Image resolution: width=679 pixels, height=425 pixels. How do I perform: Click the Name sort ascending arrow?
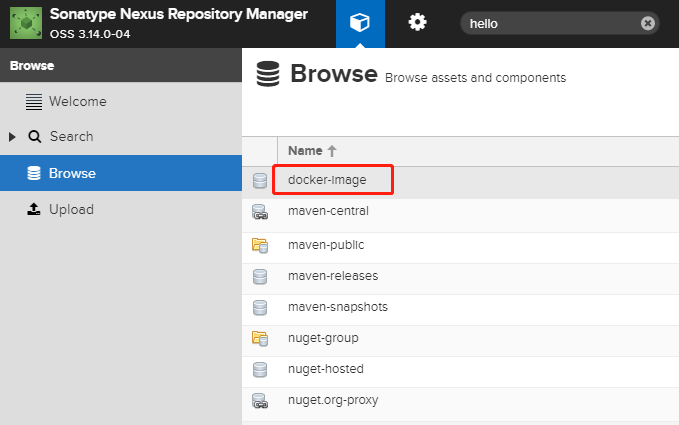(x=332, y=151)
